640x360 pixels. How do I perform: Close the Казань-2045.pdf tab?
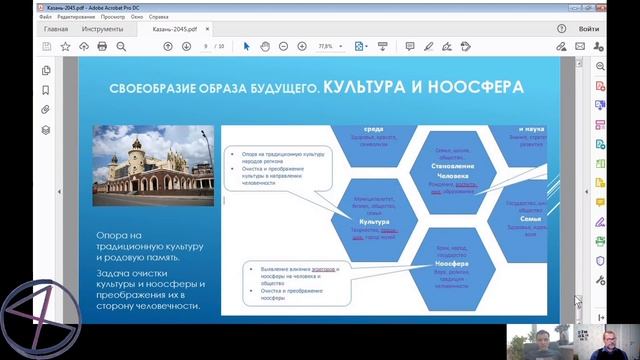(x=207, y=29)
